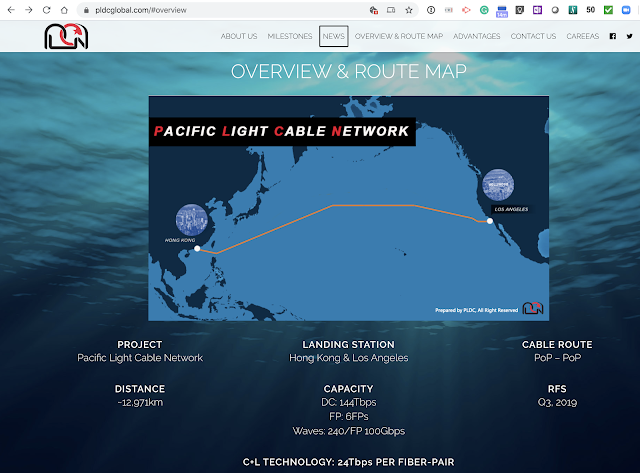Viewport: 640px width, 473px height.
Task: Bookmark this page with the star
Action: click(409, 10)
